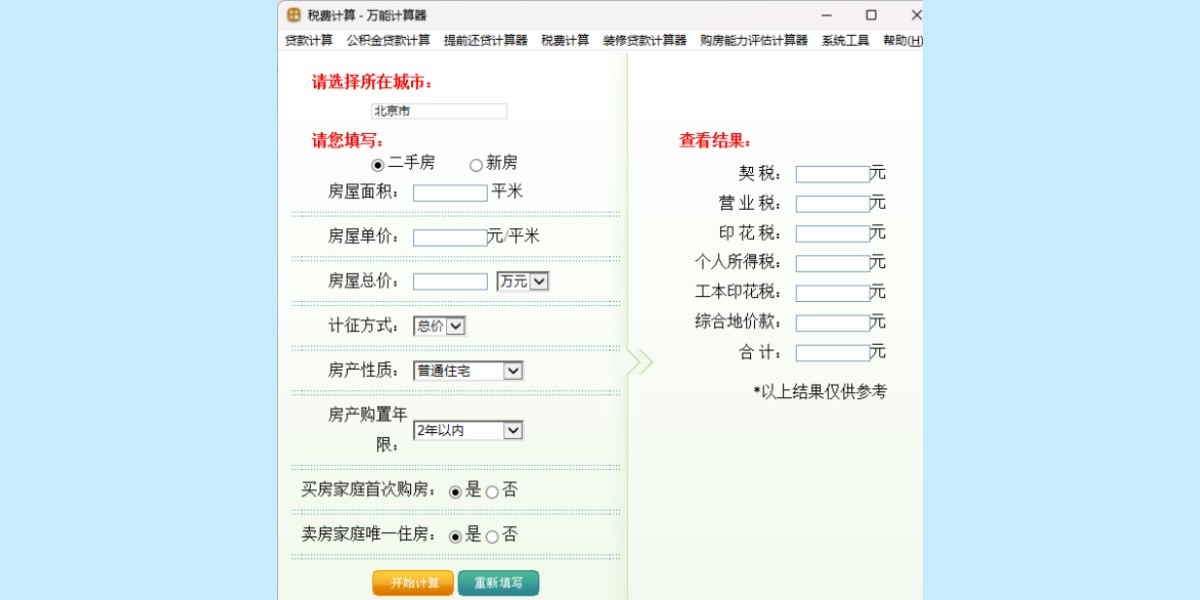
Task: Open the 税费计算 menu
Action: (x=565, y=40)
